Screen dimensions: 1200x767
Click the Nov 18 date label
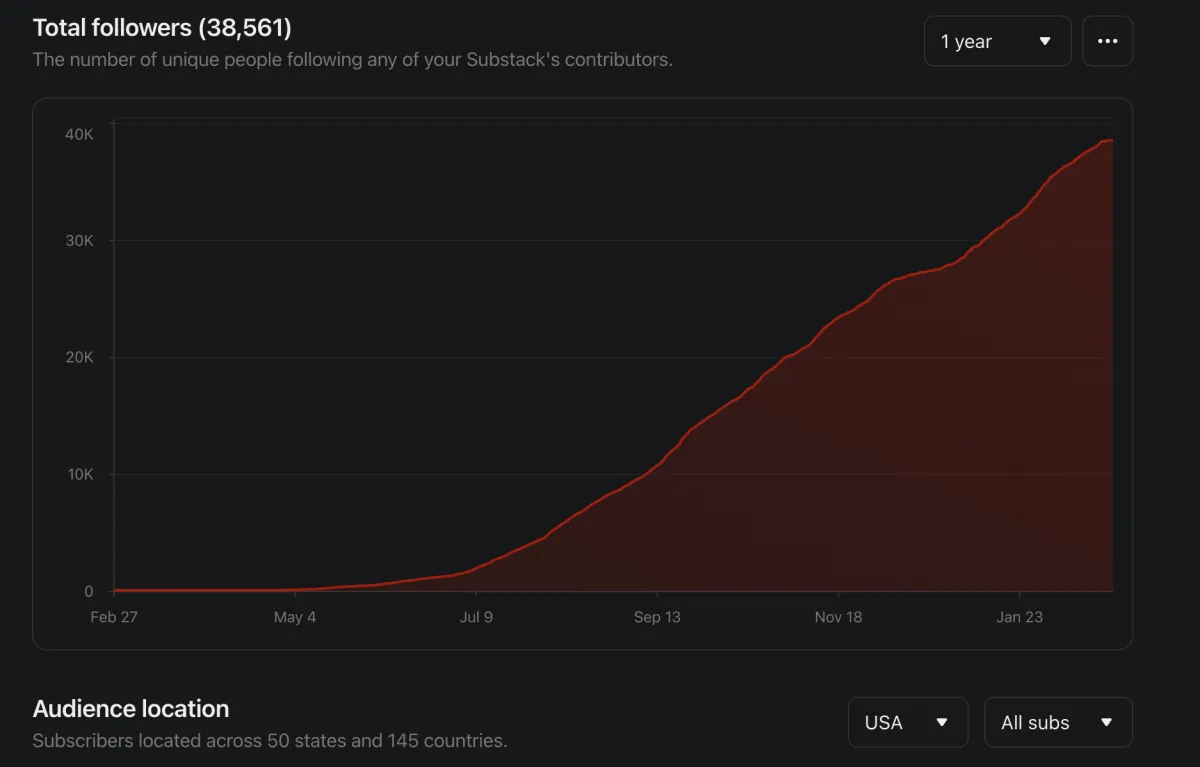click(x=838, y=617)
